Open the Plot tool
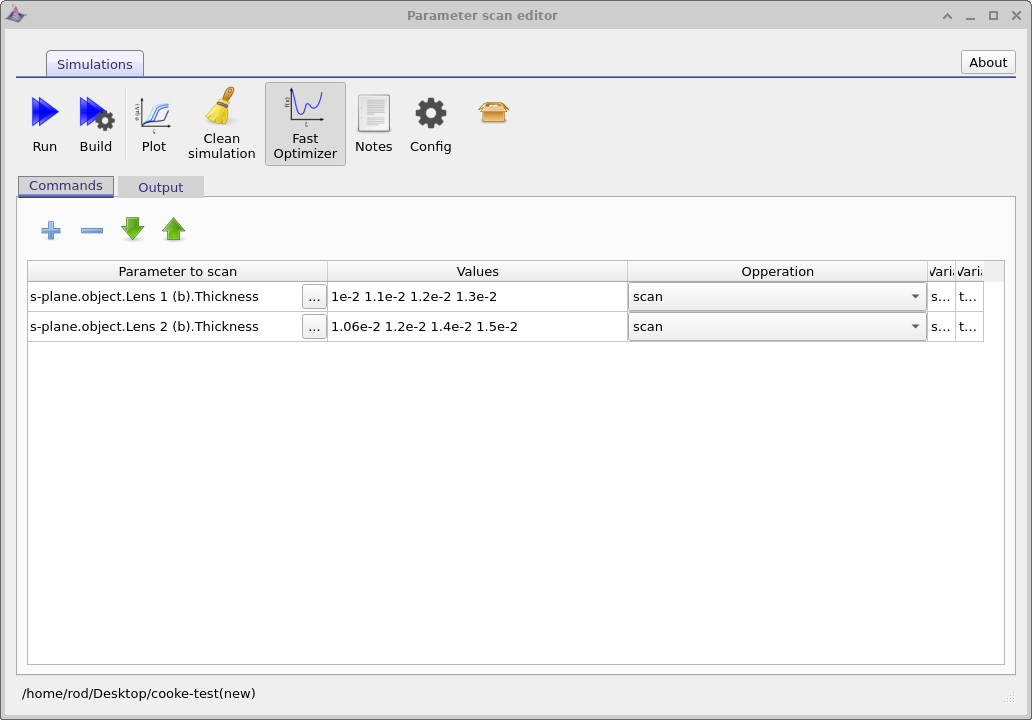Image resolution: width=1032 pixels, height=720 pixels. (153, 120)
